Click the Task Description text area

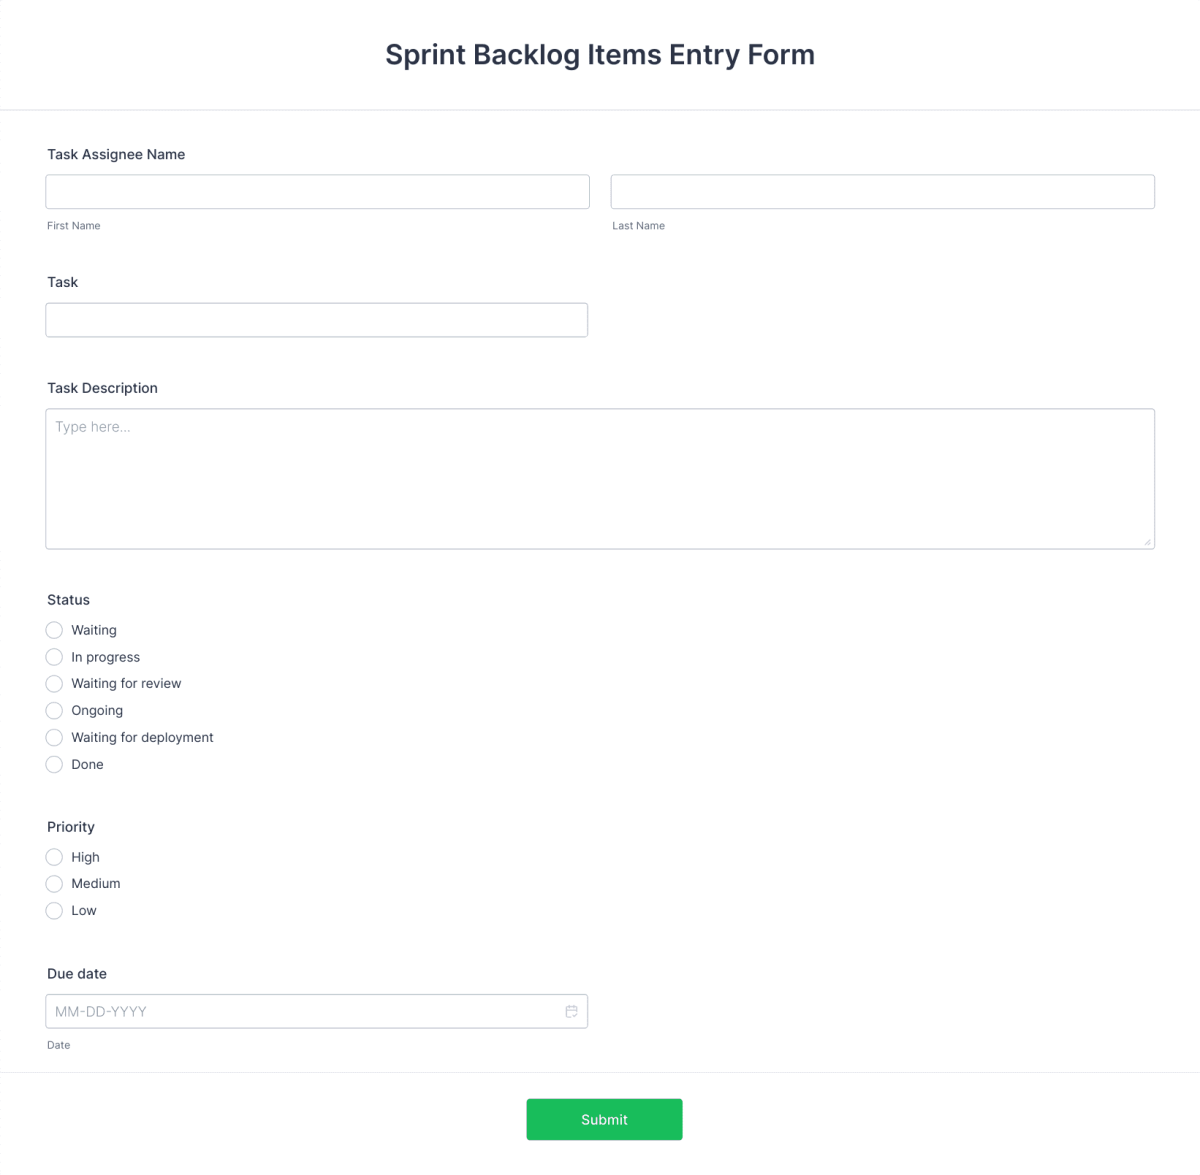[599, 478]
